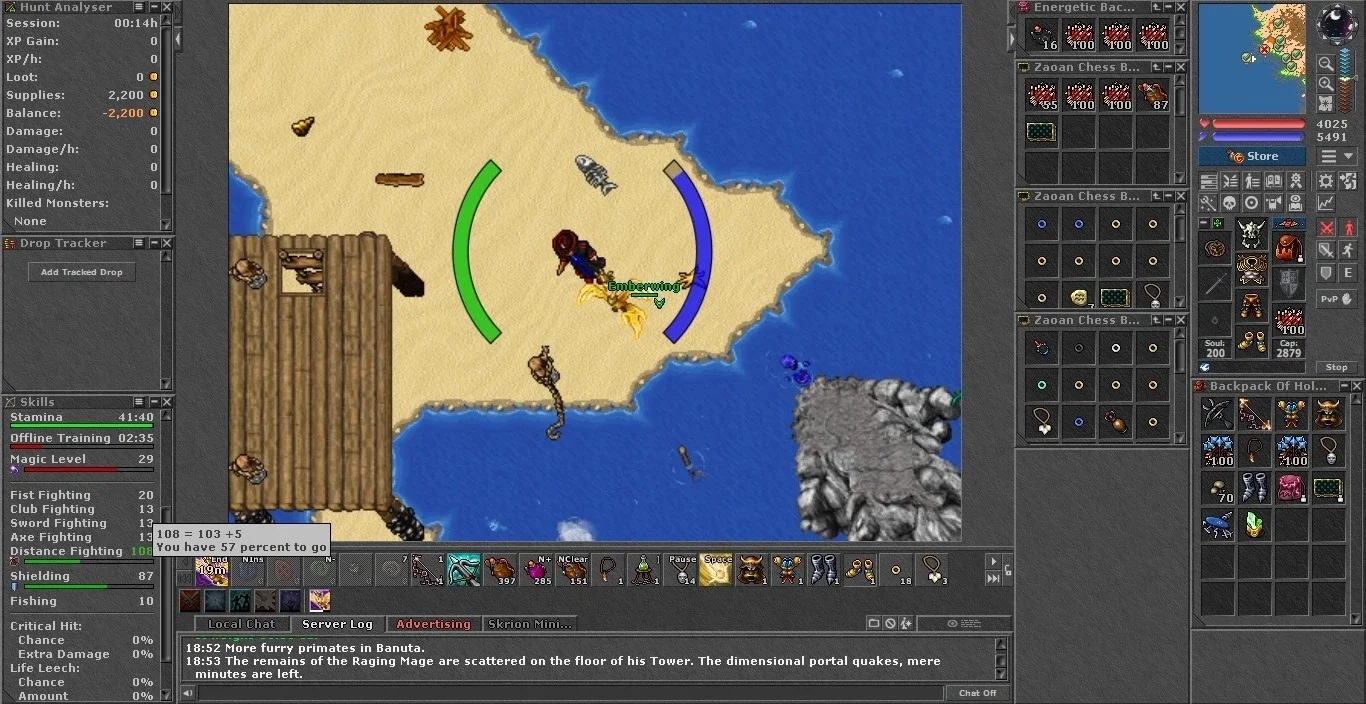Open Hunt Analyser panel menu icon
1366x704 pixels.
click(x=140, y=7)
